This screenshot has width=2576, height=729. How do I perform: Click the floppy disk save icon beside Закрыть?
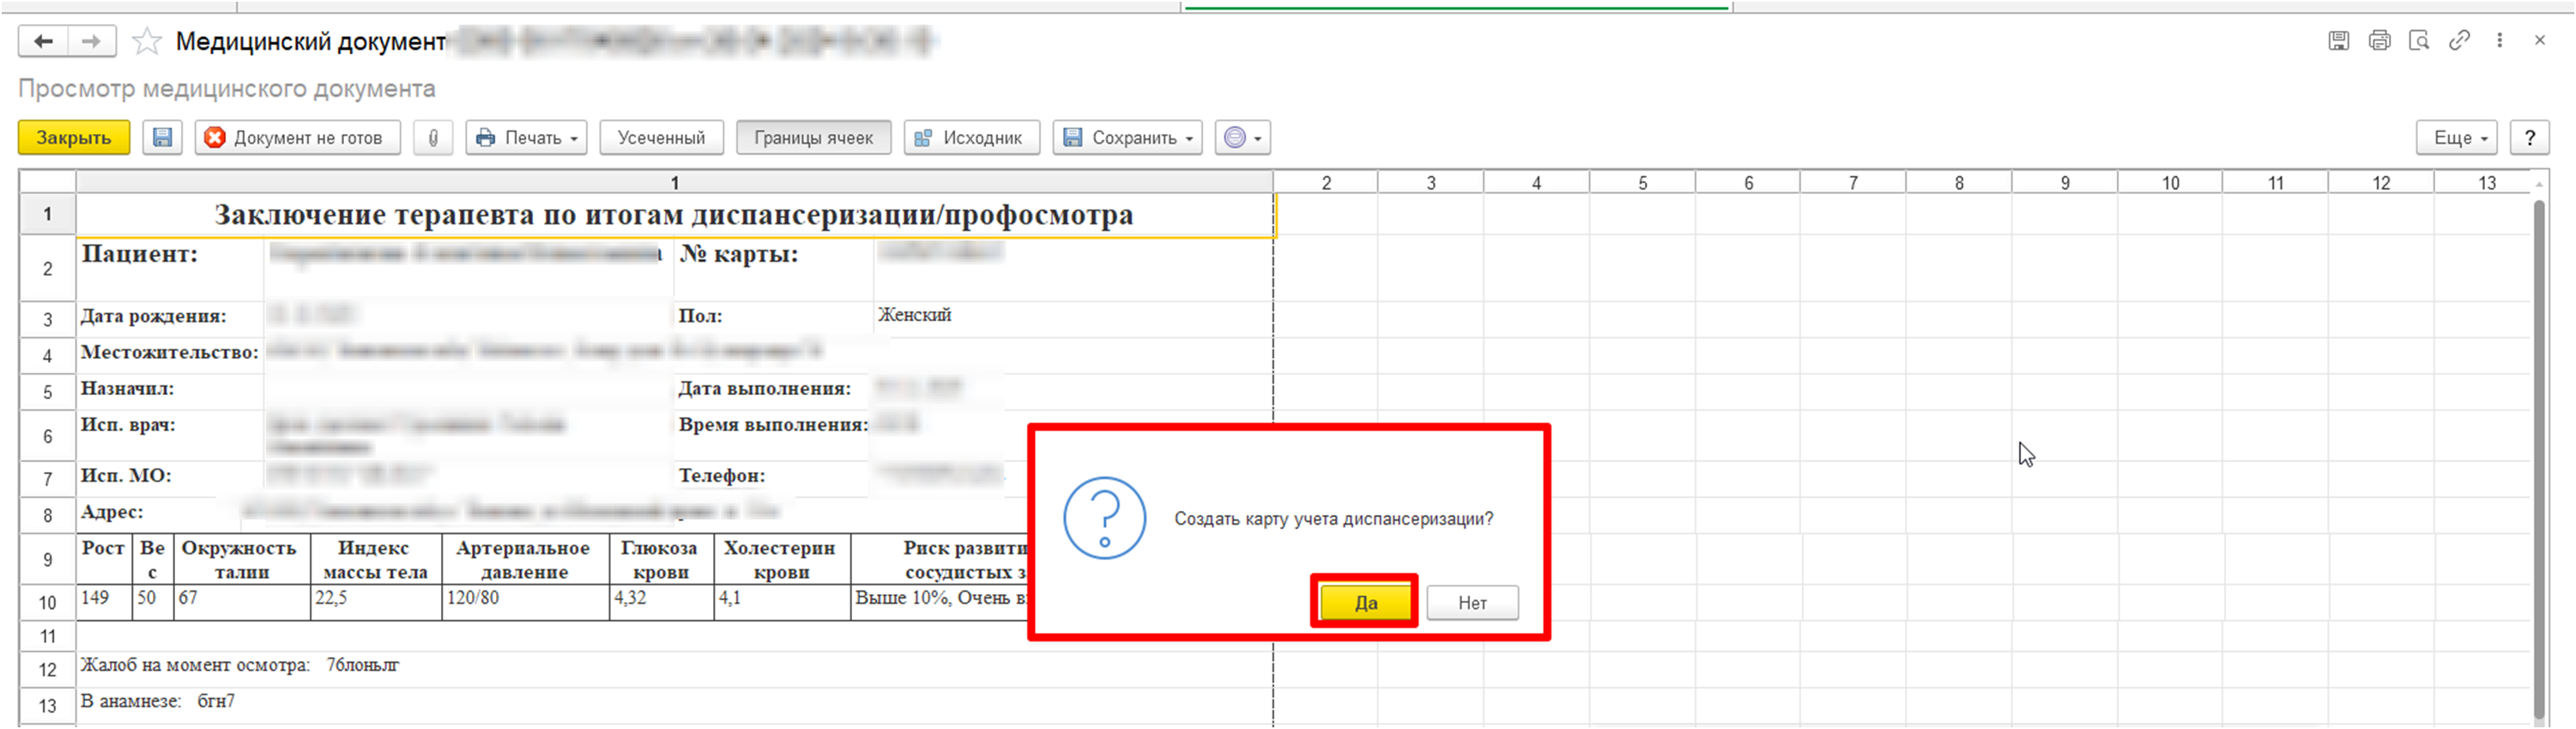[162, 137]
